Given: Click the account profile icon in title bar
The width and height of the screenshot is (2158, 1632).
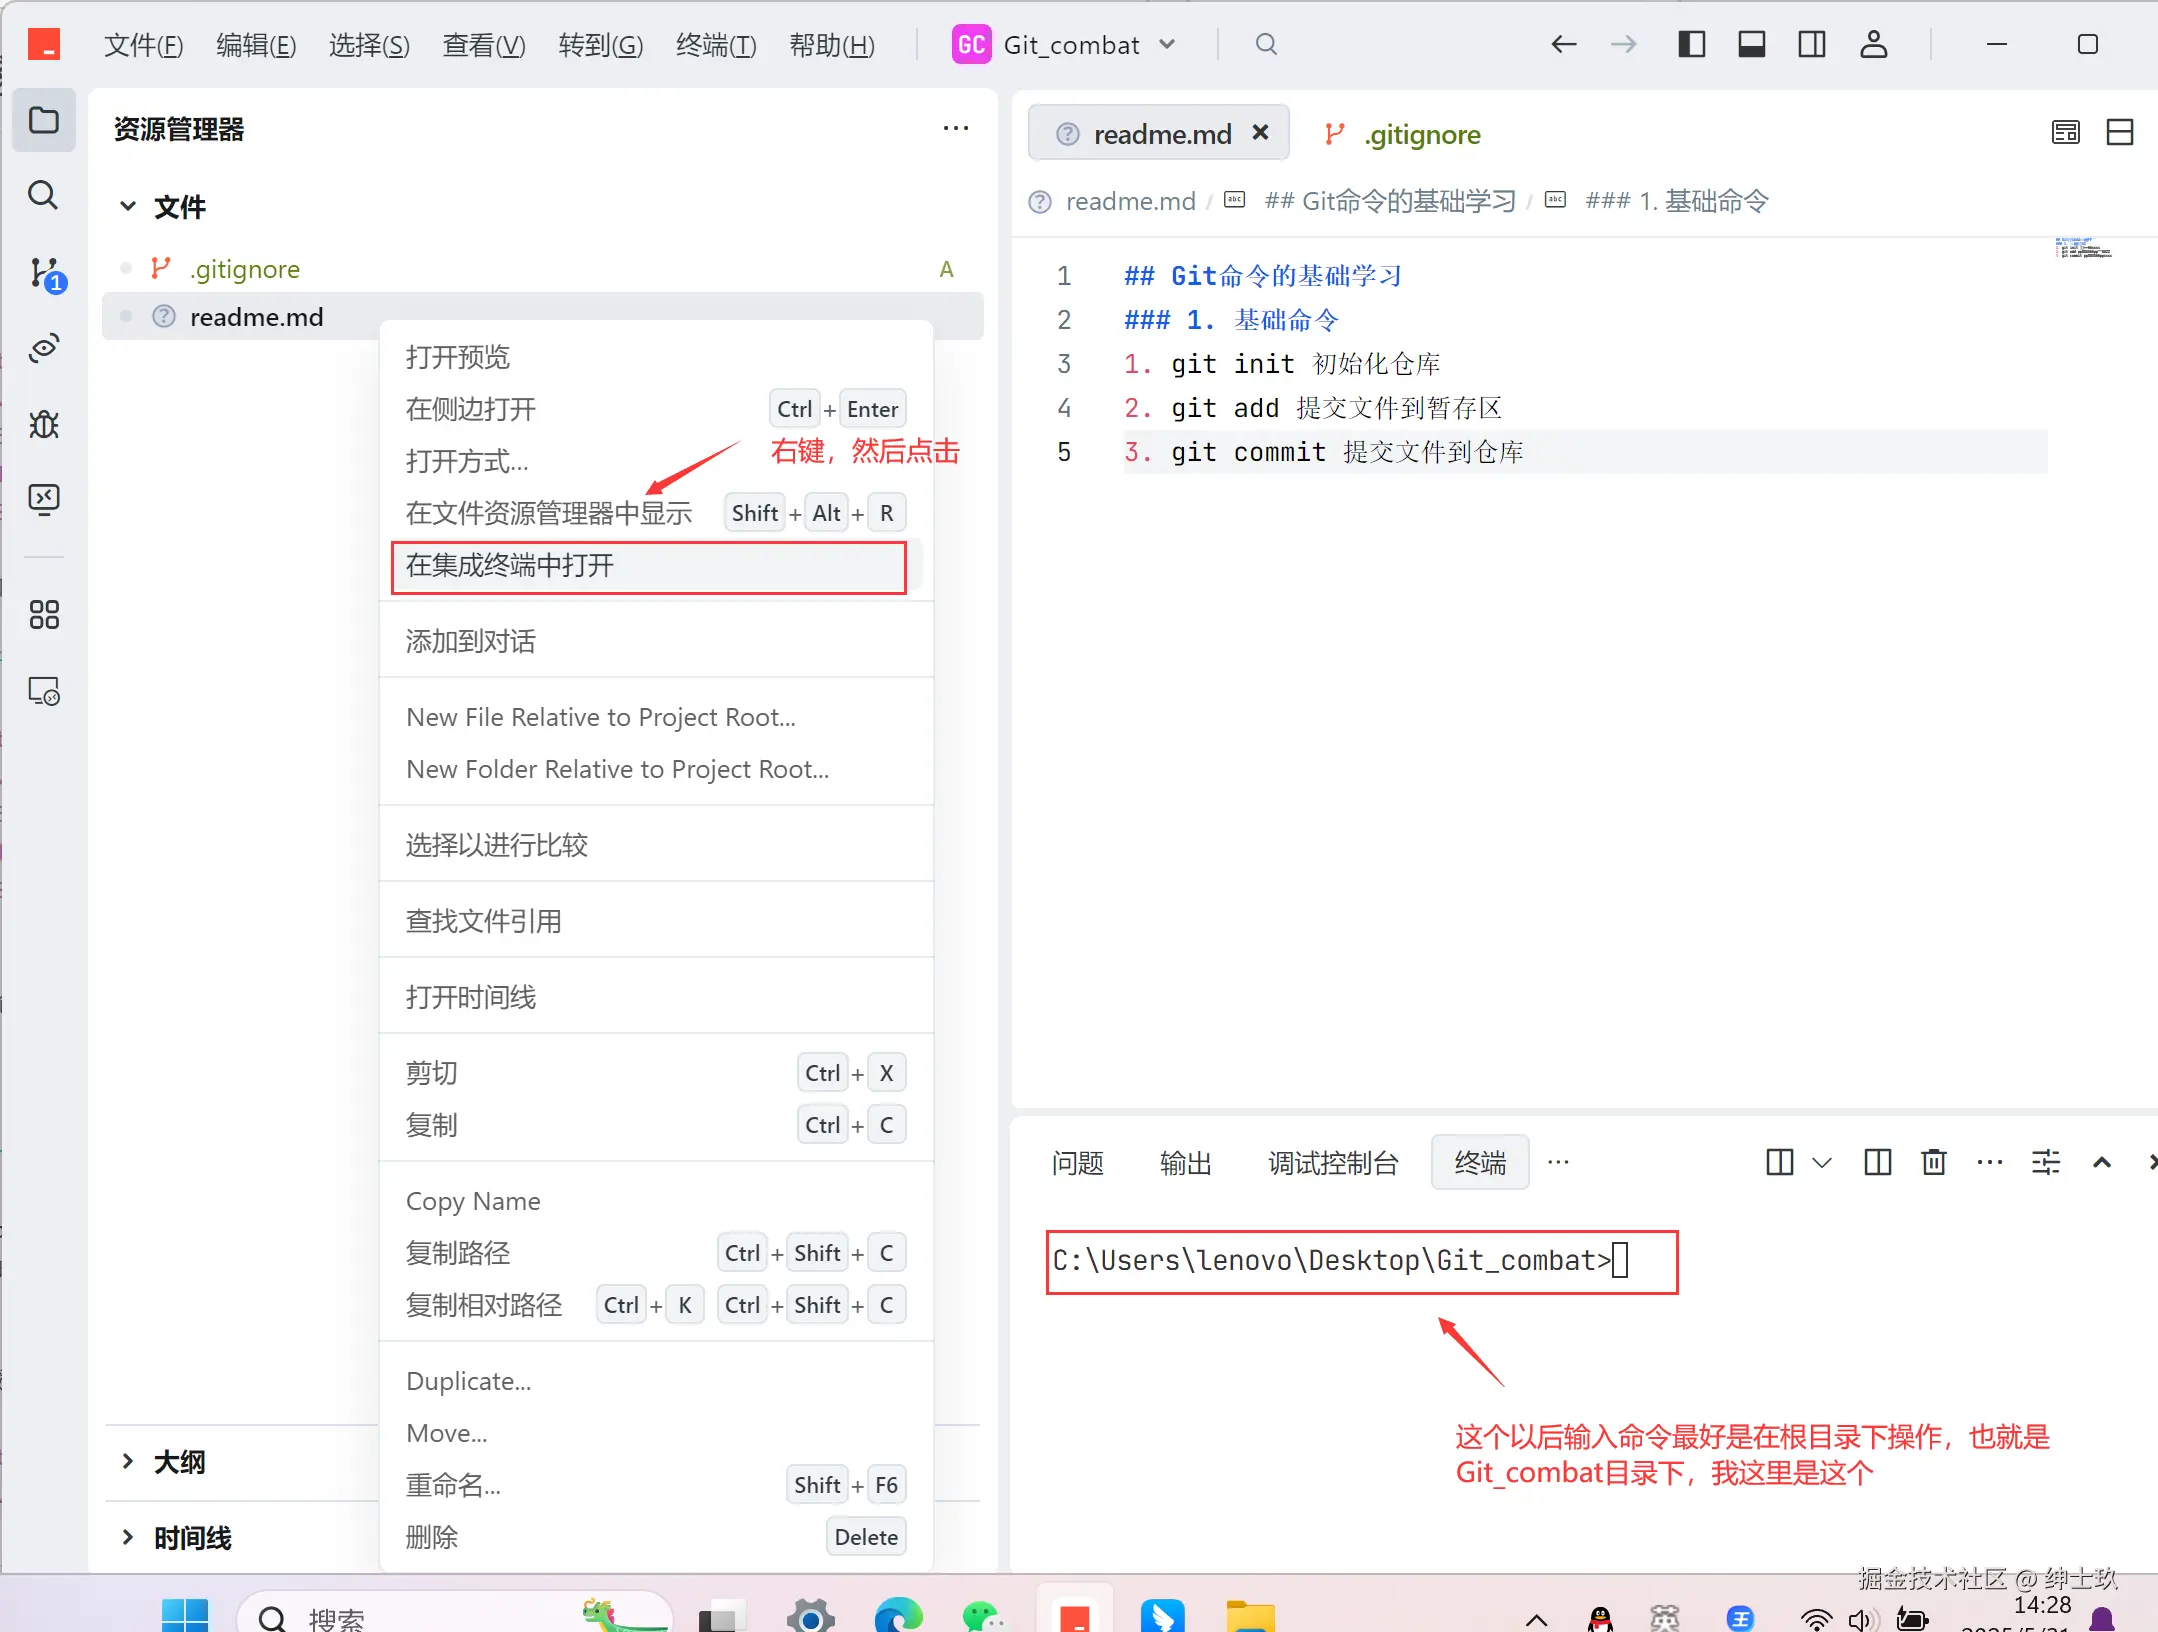Looking at the screenshot, I should pyautogui.click(x=1872, y=45).
